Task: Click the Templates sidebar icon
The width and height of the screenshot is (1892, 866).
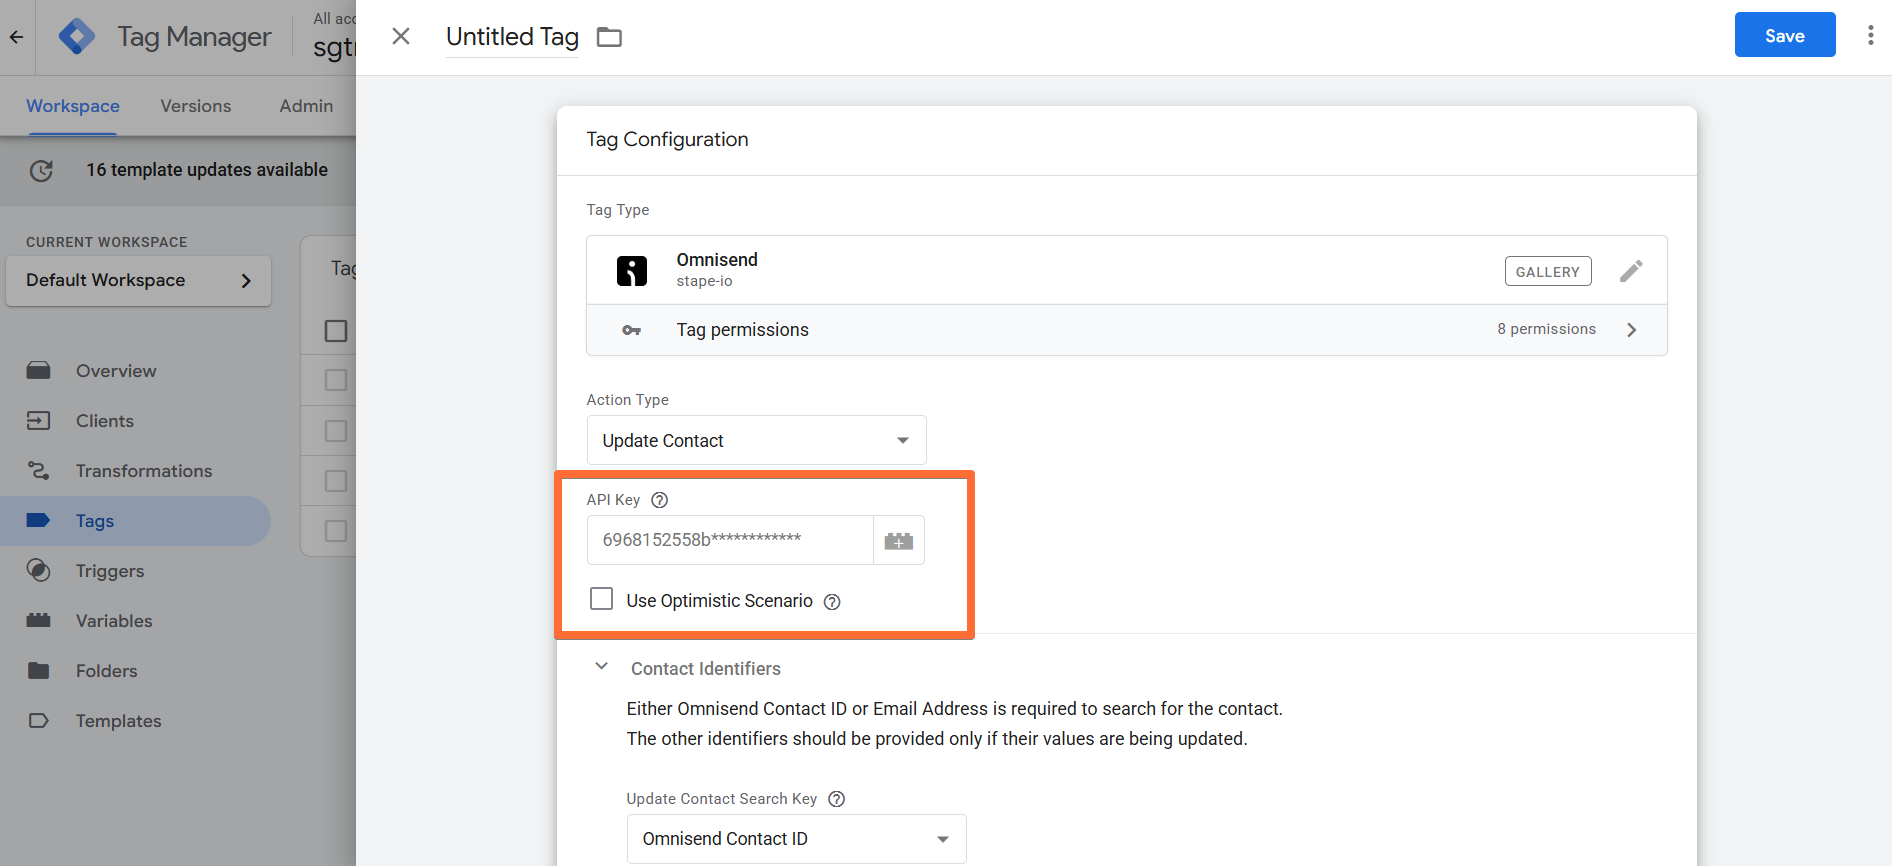Action: pos(39,721)
